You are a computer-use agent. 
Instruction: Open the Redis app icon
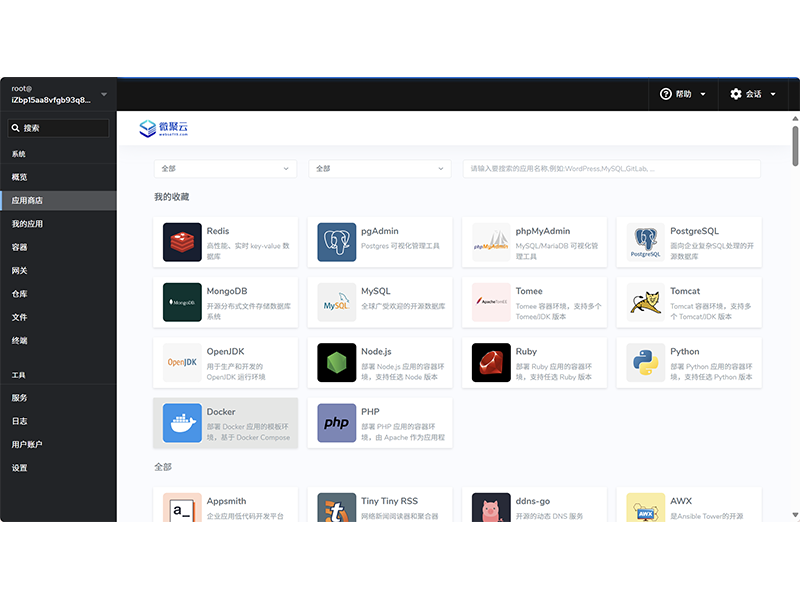pyautogui.click(x=182, y=242)
